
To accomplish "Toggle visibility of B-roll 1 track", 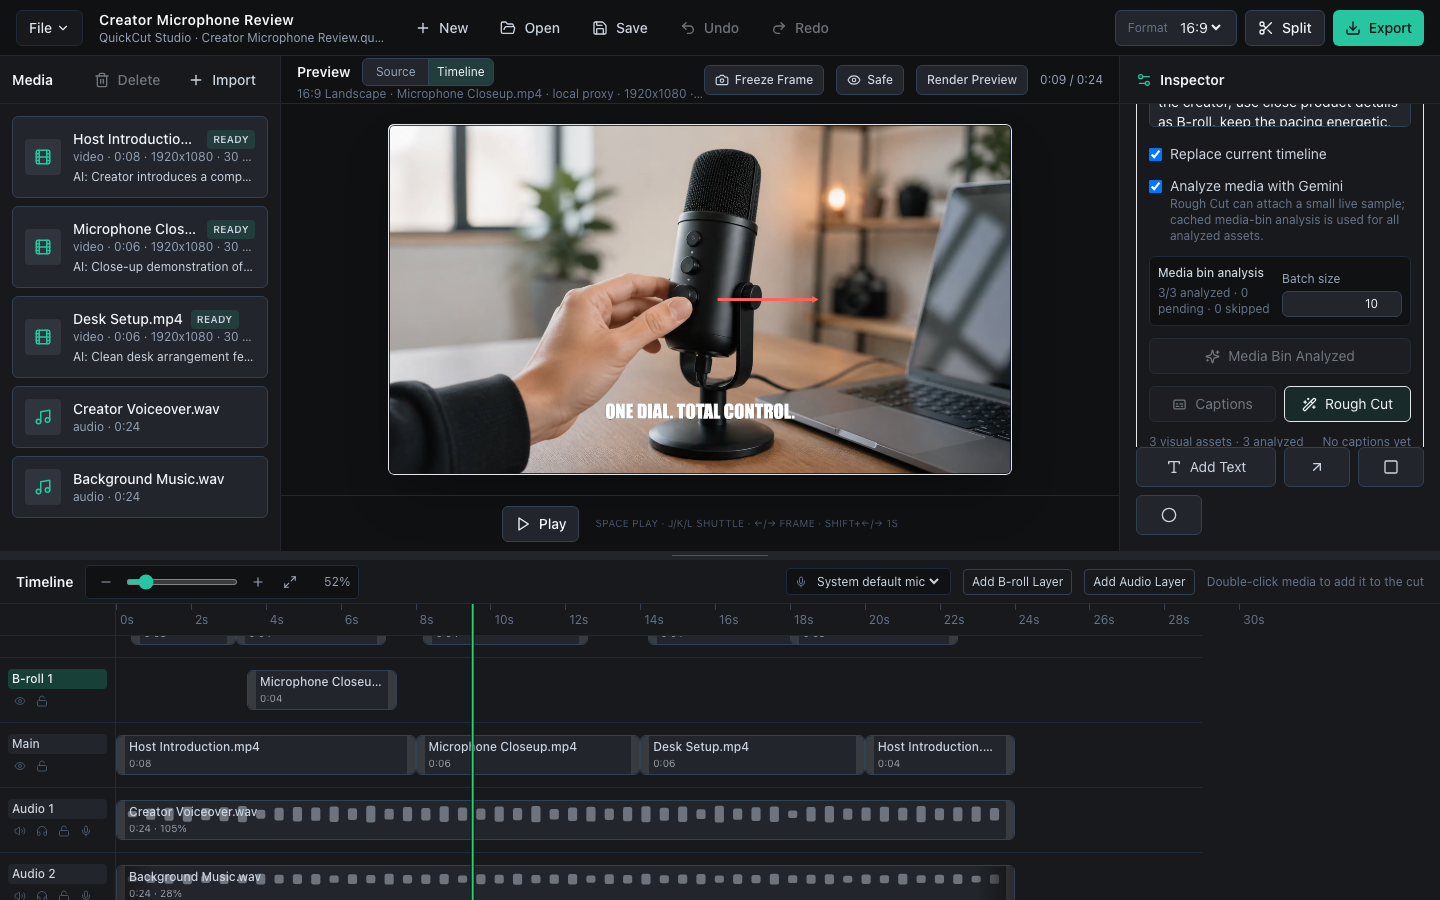I will click(x=20, y=702).
